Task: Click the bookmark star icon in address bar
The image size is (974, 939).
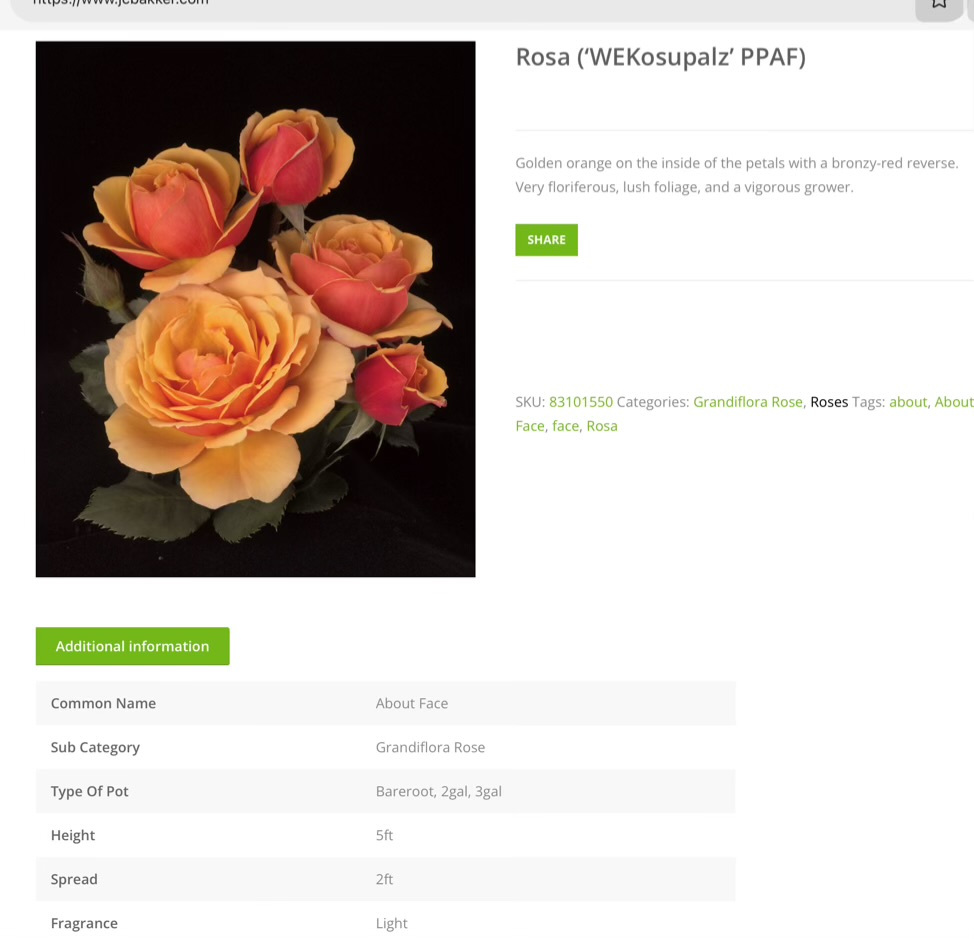Action: click(939, 5)
